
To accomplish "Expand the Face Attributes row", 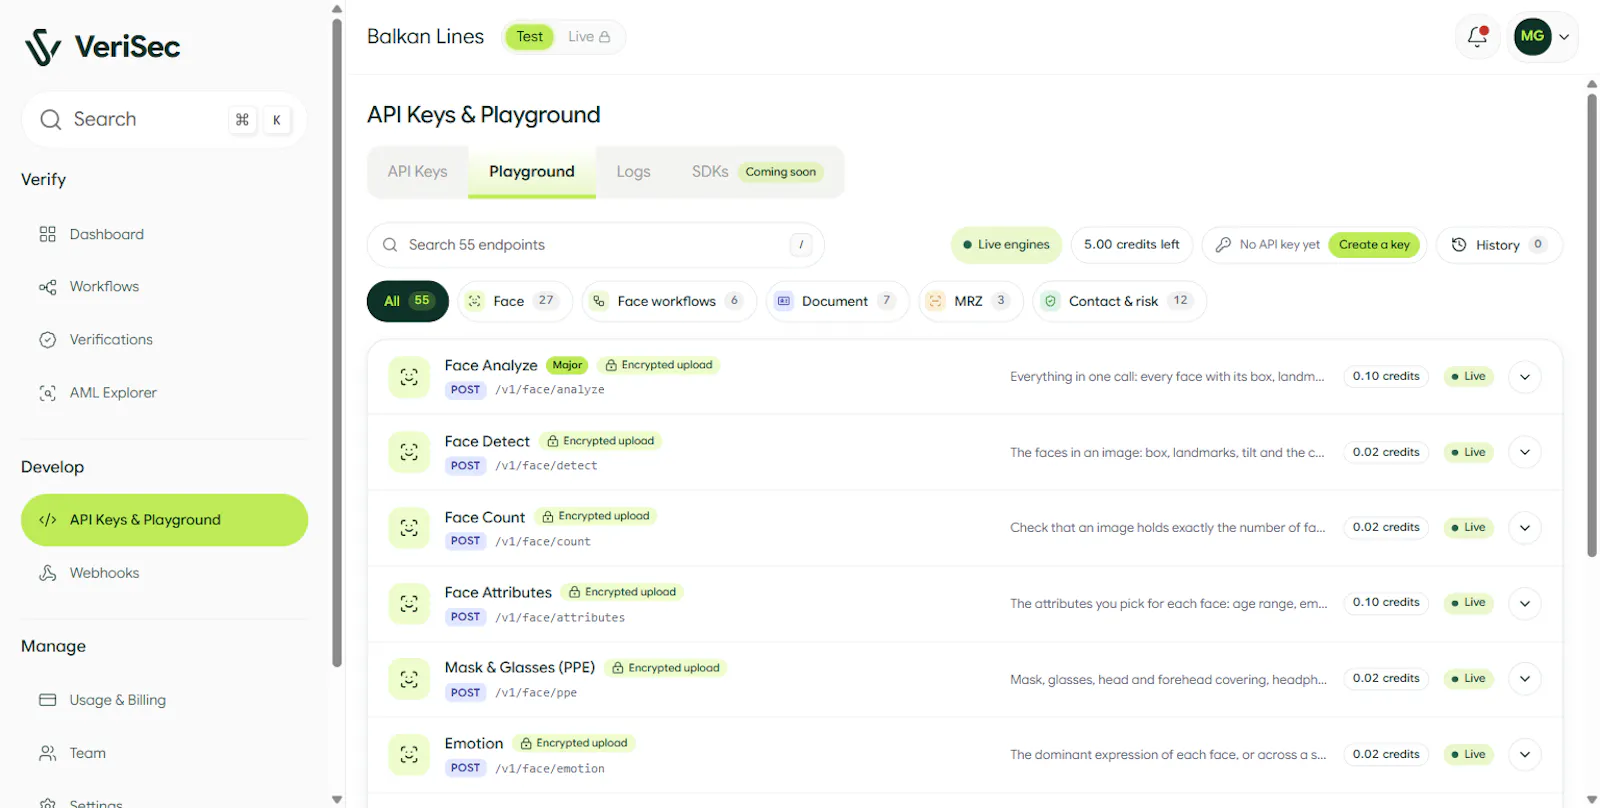I will (x=1525, y=603).
